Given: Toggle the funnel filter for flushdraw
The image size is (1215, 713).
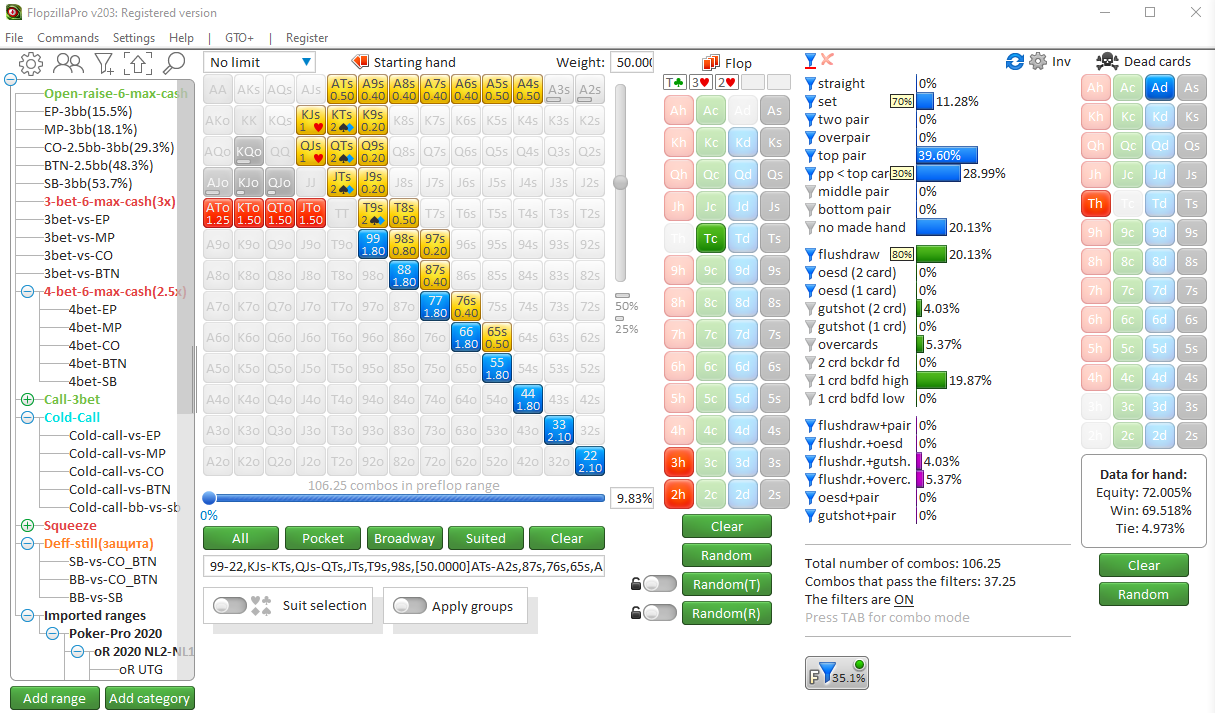Looking at the screenshot, I should [x=811, y=255].
